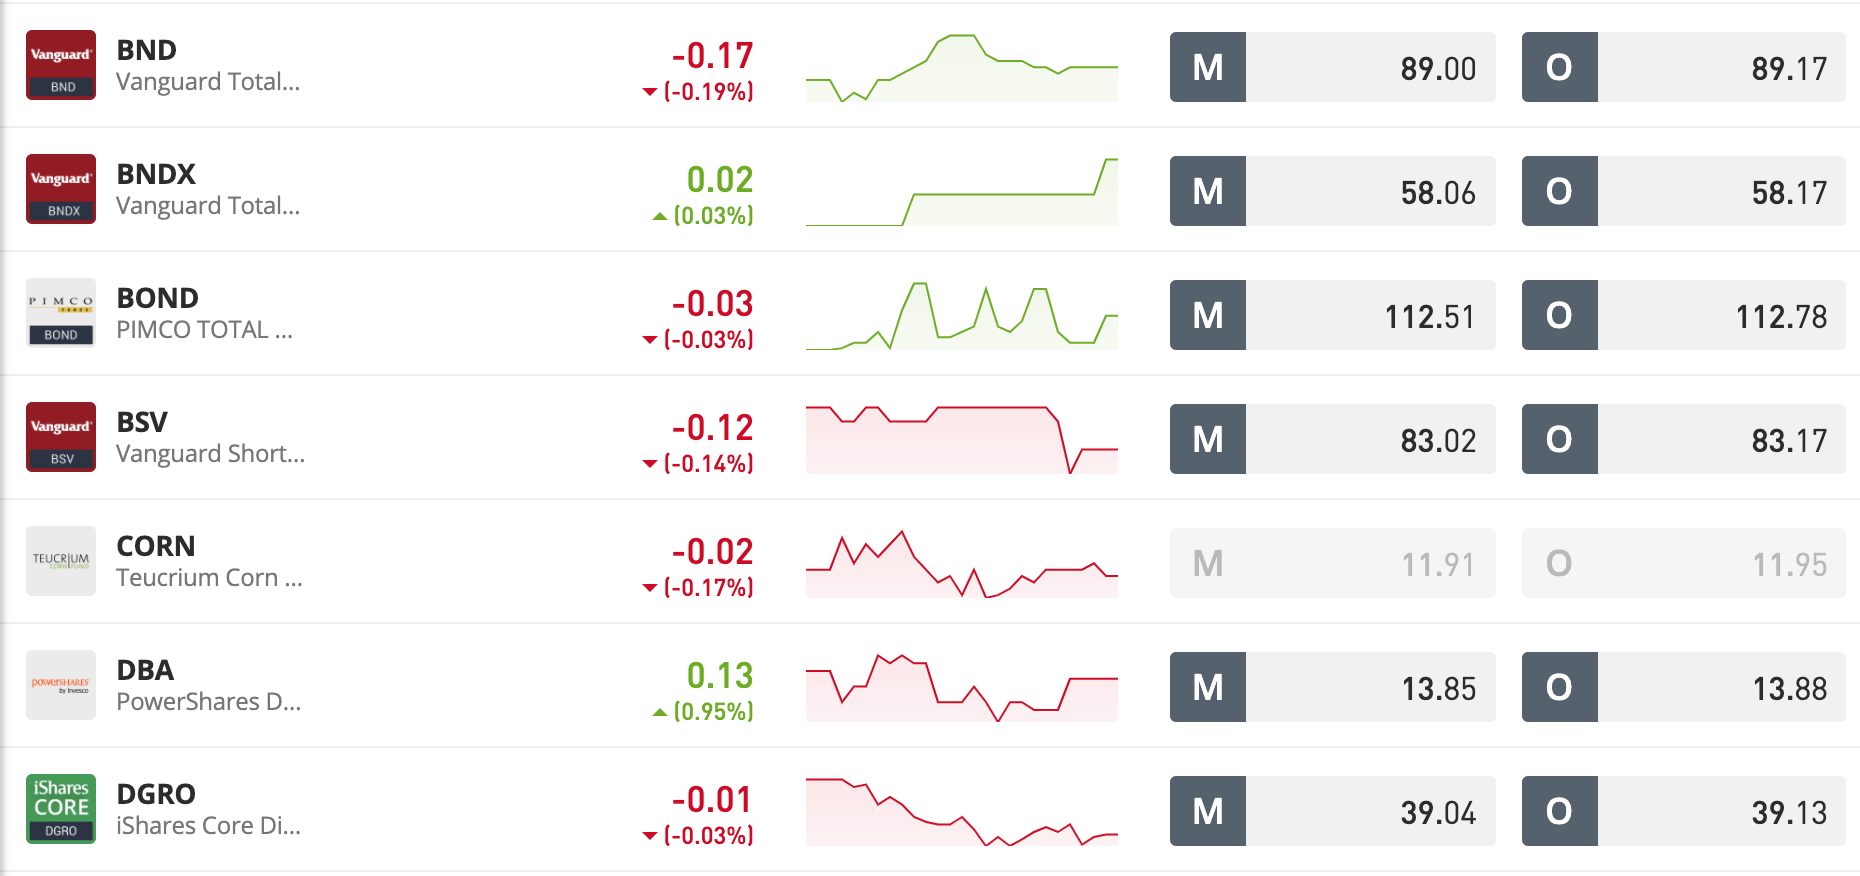Screen dimensions: 1860x876
Task: Click the iShares Core DGRO logo
Action: [61, 809]
